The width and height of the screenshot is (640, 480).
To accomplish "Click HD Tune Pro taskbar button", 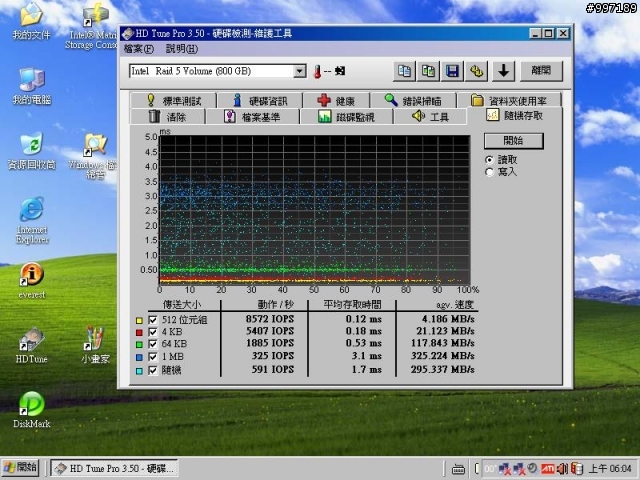I will click(x=115, y=468).
